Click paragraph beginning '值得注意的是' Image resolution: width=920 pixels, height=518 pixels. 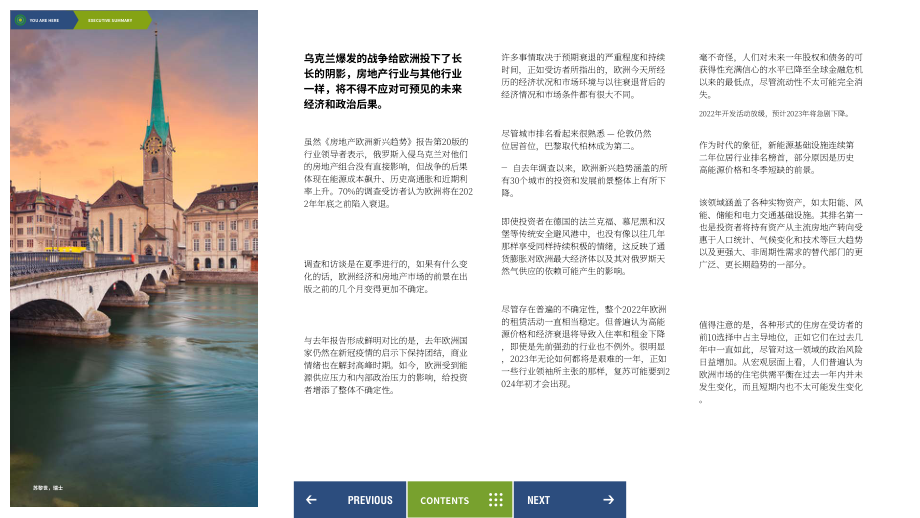tap(781, 362)
